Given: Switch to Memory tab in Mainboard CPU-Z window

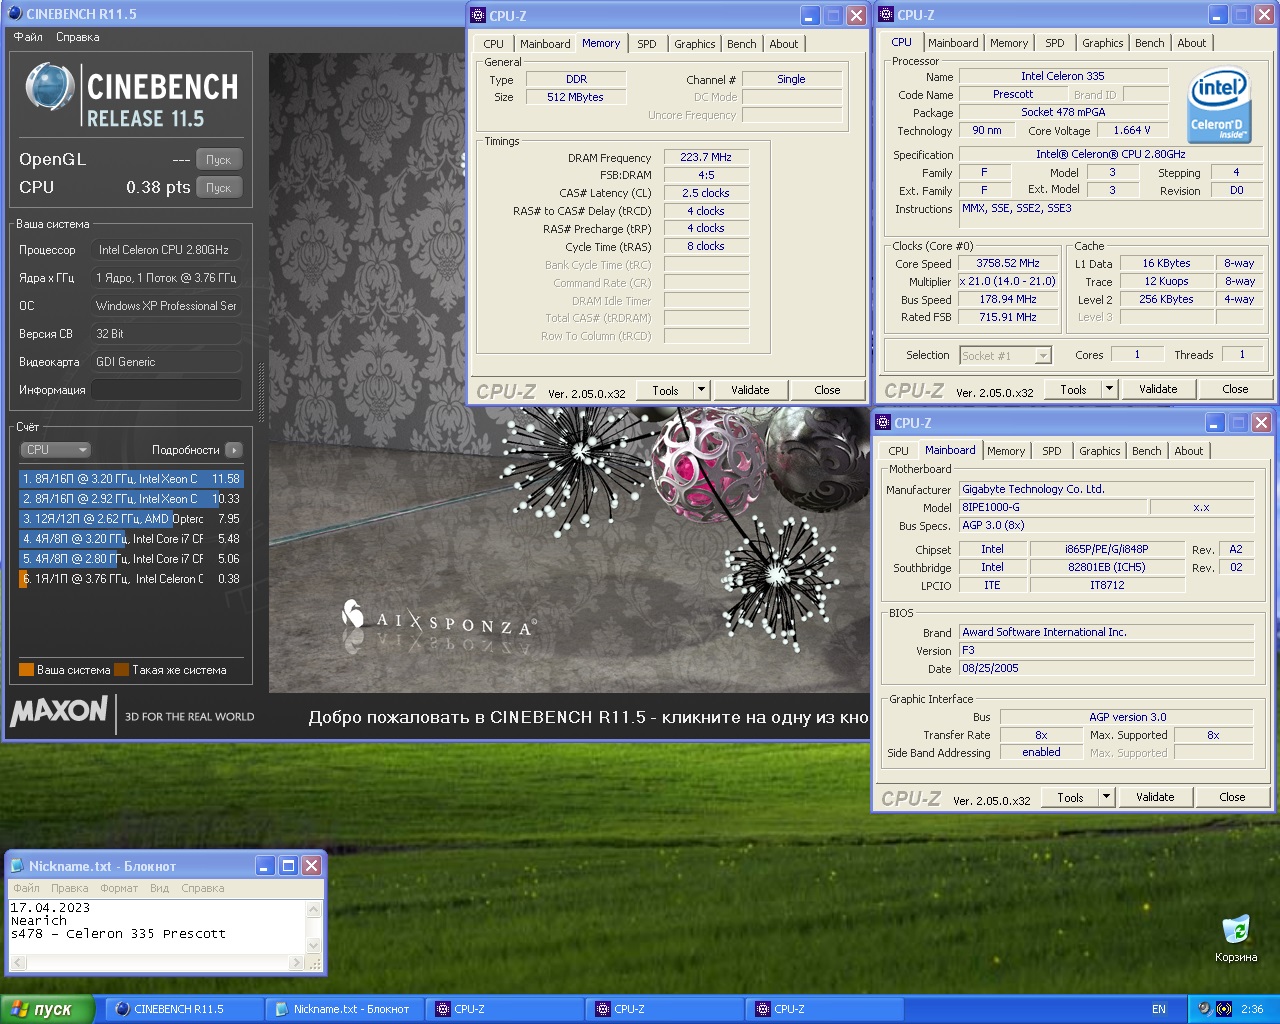Looking at the screenshot, I should [x=1006, y=451].
